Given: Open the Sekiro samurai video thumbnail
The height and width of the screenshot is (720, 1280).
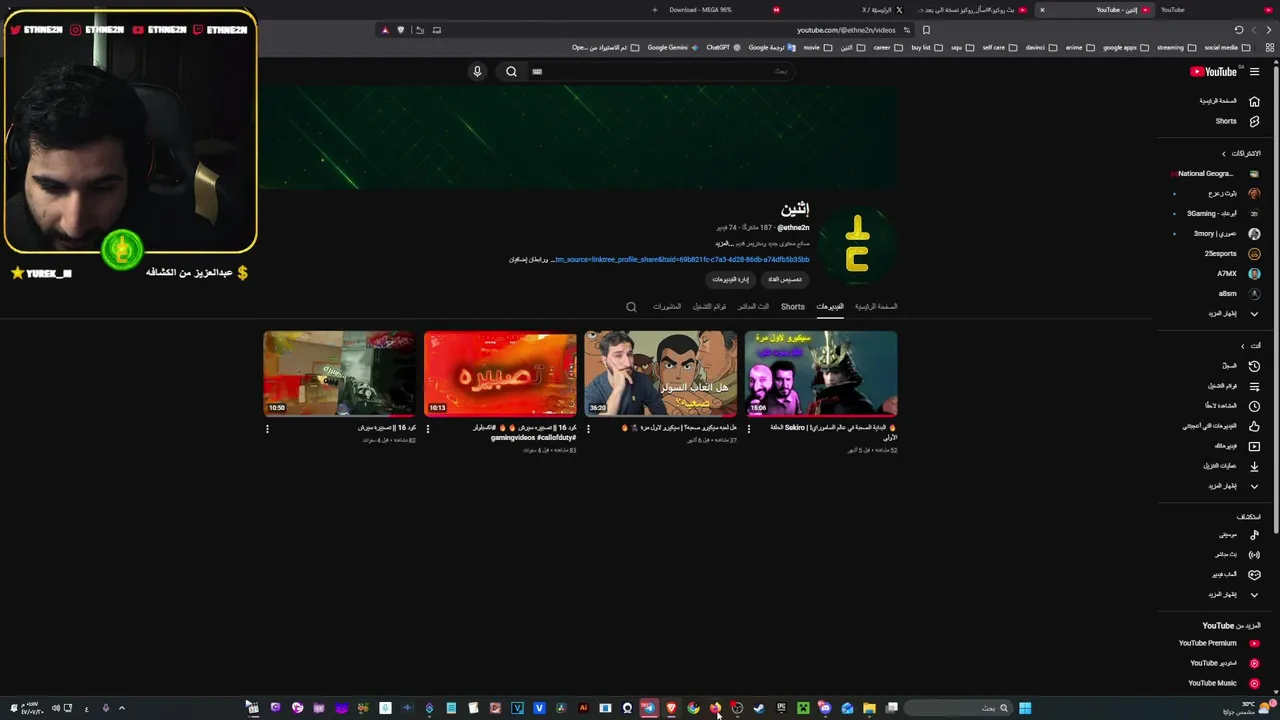Looking at the screenshot, I should [821, 373].
